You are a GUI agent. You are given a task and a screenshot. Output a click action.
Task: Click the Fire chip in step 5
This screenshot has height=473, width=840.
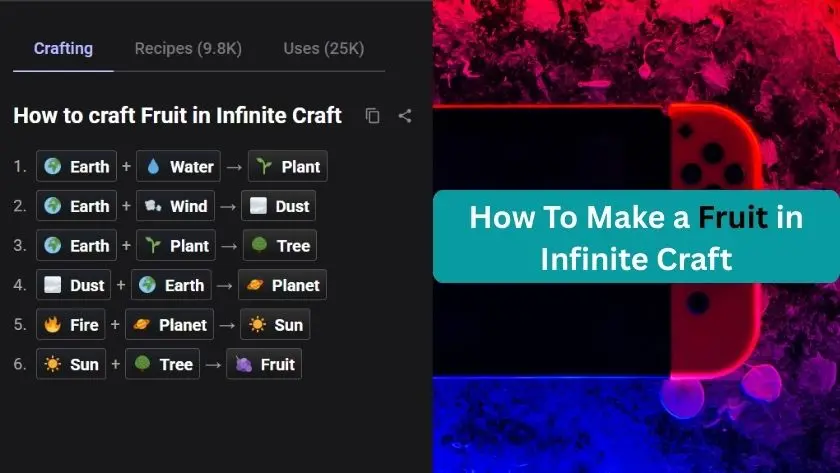[x=71, y=325]
